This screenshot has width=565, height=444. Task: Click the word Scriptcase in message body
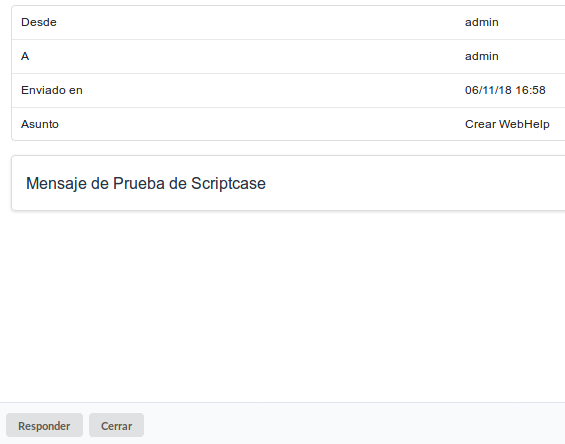[x=228, y=184]
